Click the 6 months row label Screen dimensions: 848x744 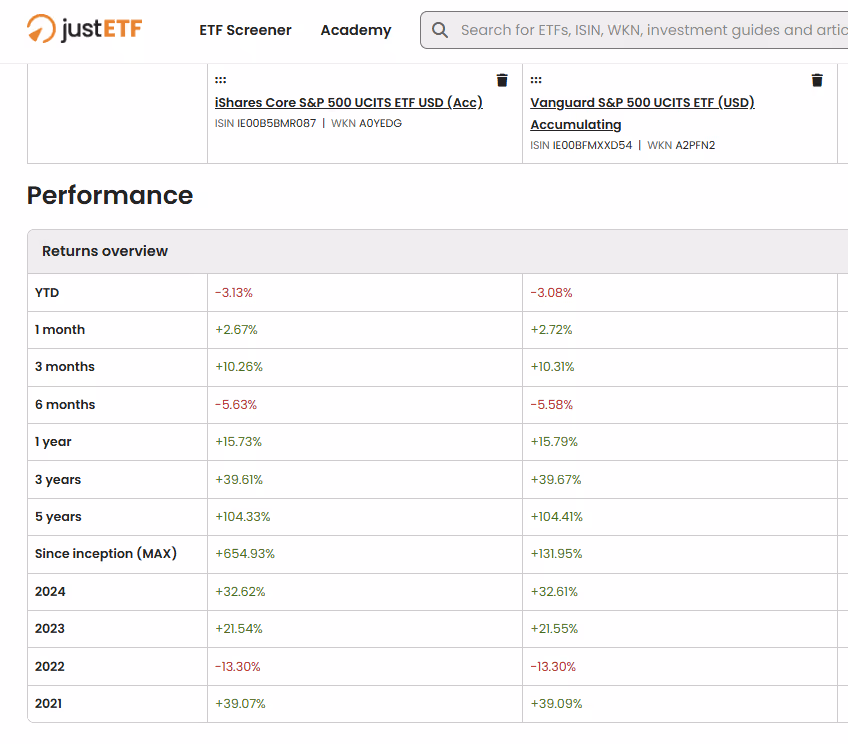click(x=65, y=404)
